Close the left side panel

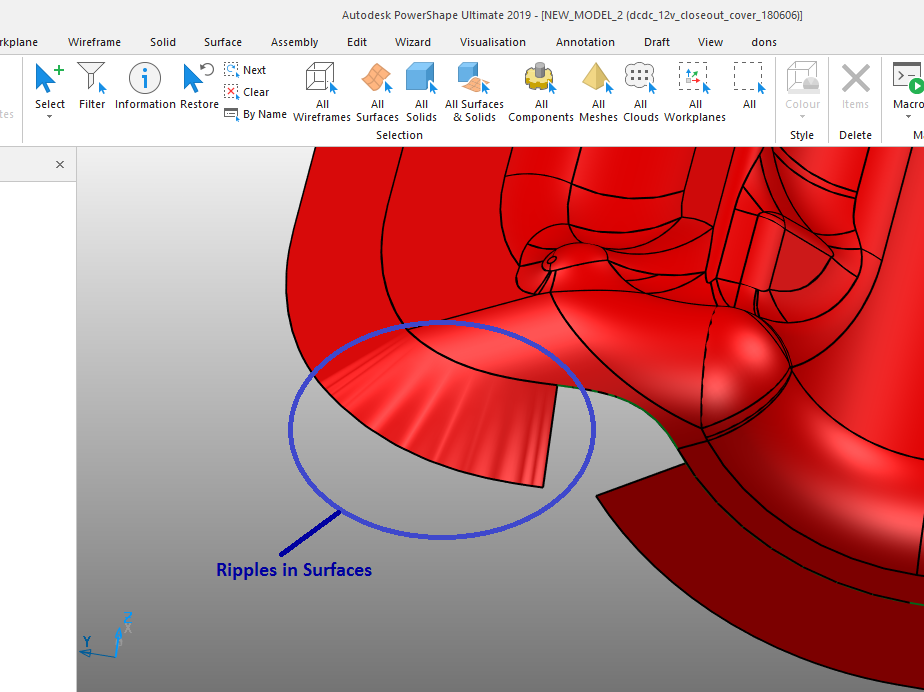click(x=59, y=164)
